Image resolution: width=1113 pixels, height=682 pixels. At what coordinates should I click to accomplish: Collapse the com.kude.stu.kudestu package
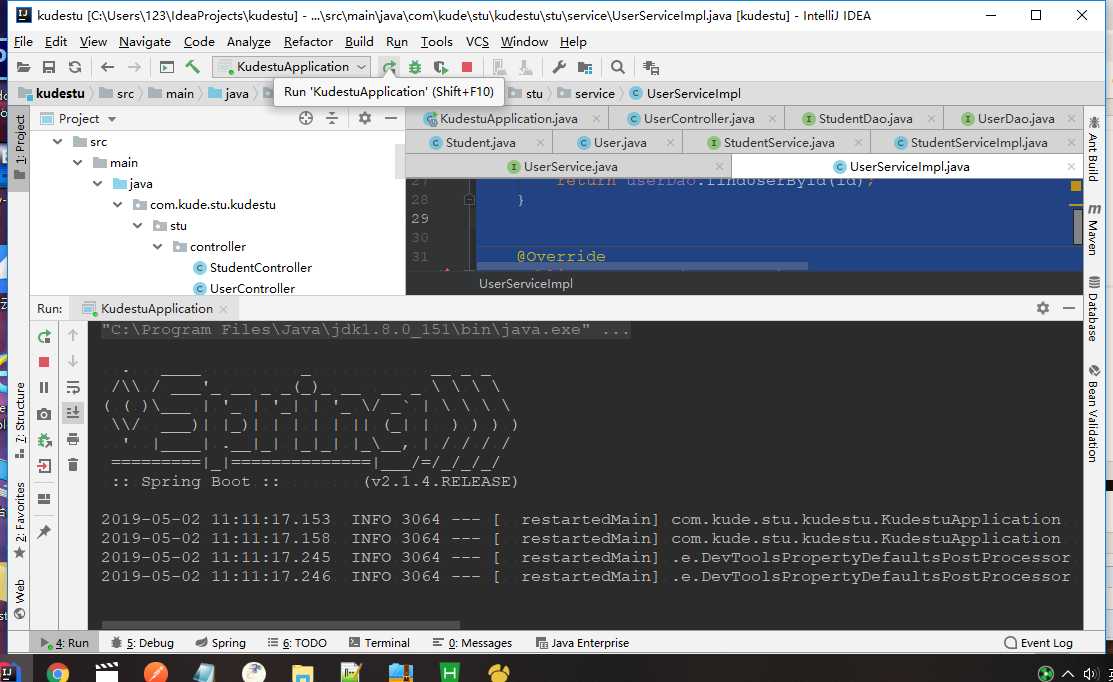tap(117, 204)
